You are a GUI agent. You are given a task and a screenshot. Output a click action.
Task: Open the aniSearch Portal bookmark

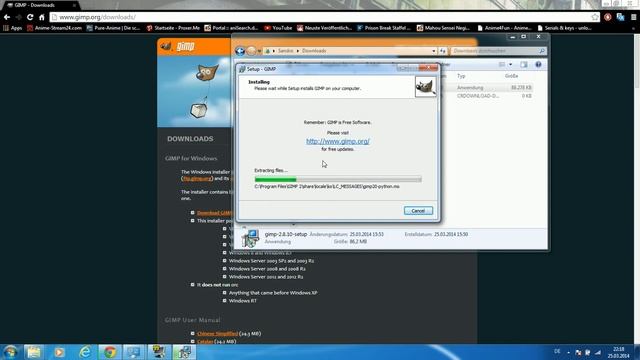pyautogui.click(x=231, y=28)
